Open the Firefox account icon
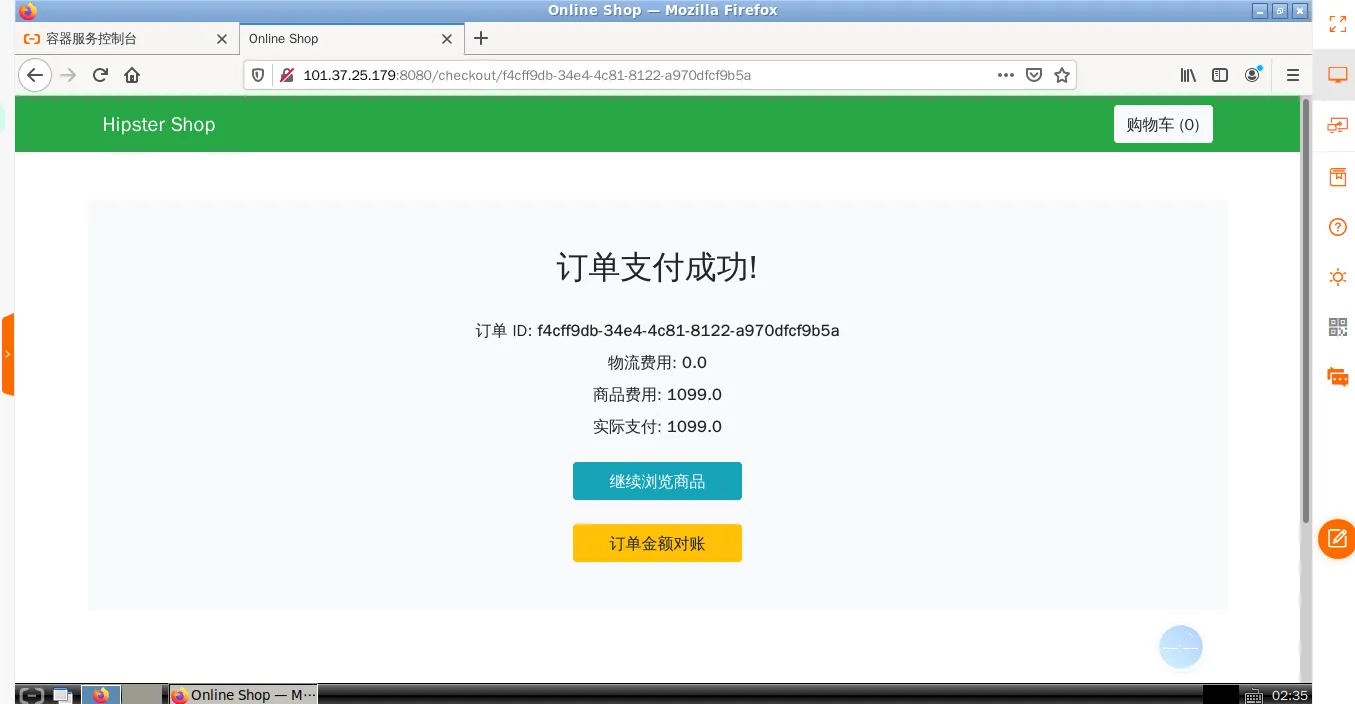Image resolution: width=1355 pixels, height=704 pixels. coord(1252,75)
